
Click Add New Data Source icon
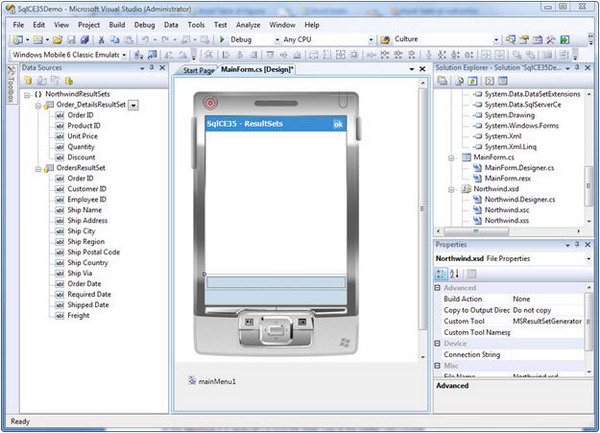pyautogui.click(x=28, y=81)
